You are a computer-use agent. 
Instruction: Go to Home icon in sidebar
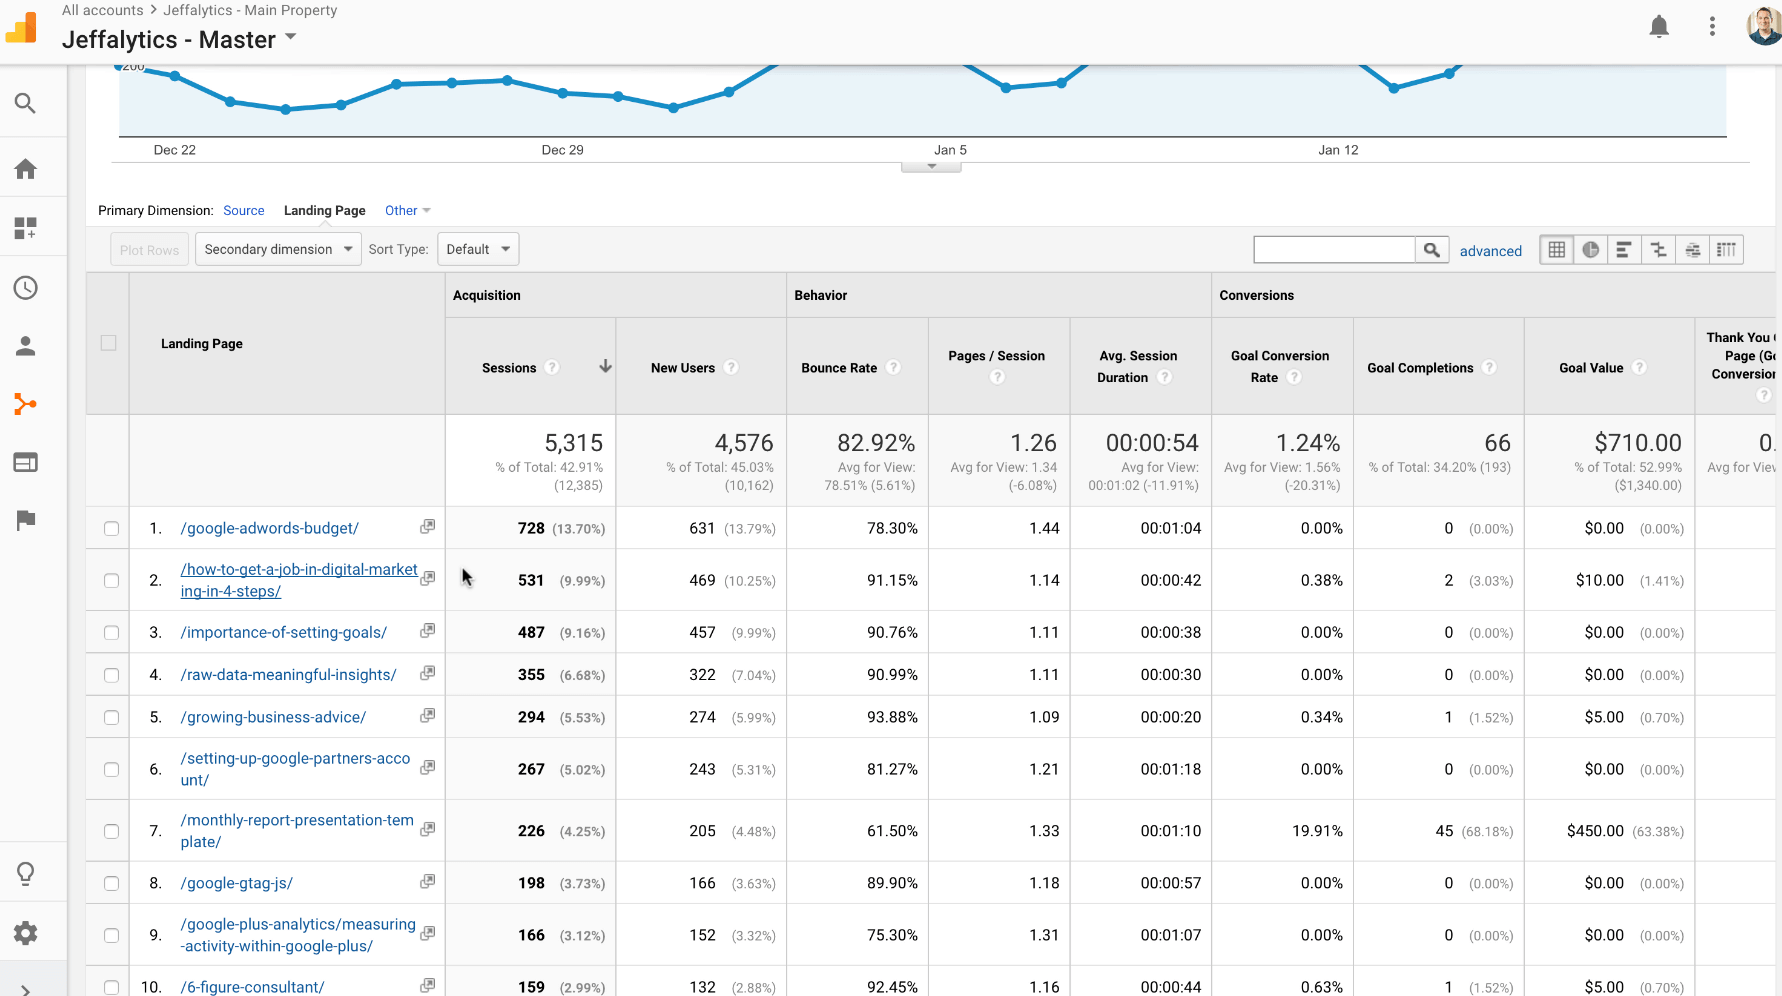pyautogui.click(x=25, y=168)
